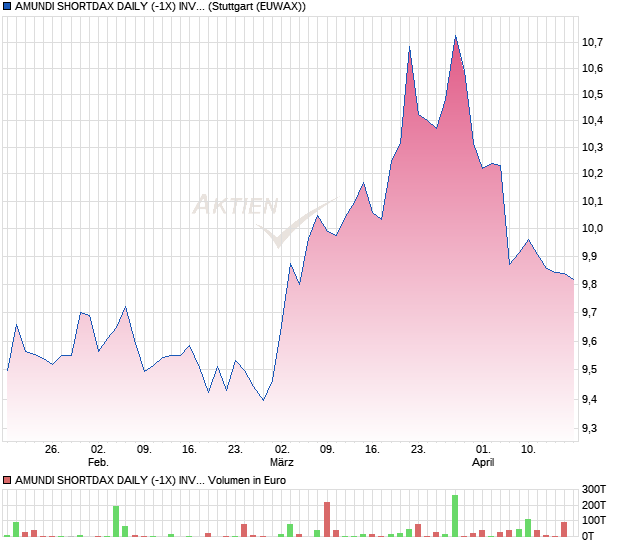Click the 10,5 price axis label

coord(592,94)
